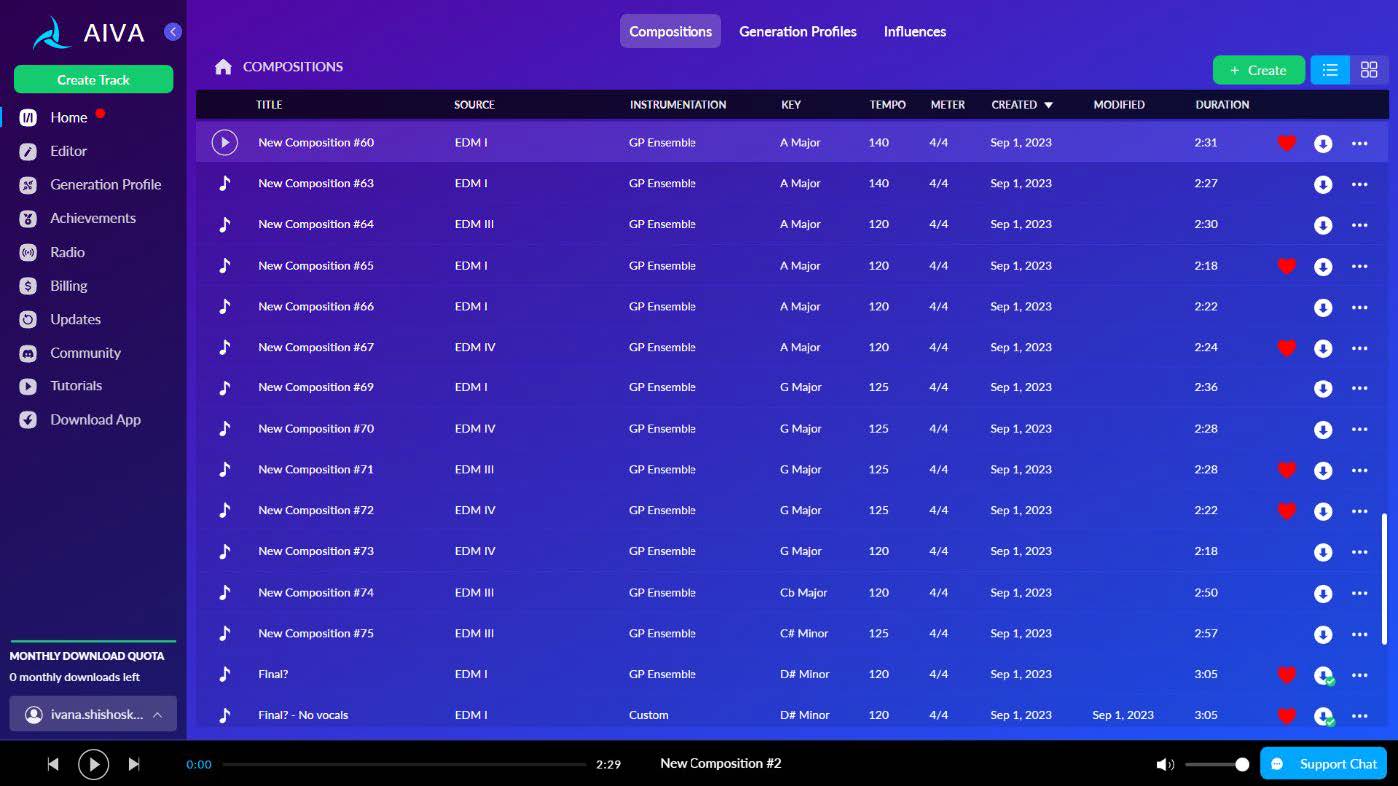Open the Achievements page in sidebar
Image resolution: width=1398 pixels, height=786 pixels.
(x=92, y=218)
